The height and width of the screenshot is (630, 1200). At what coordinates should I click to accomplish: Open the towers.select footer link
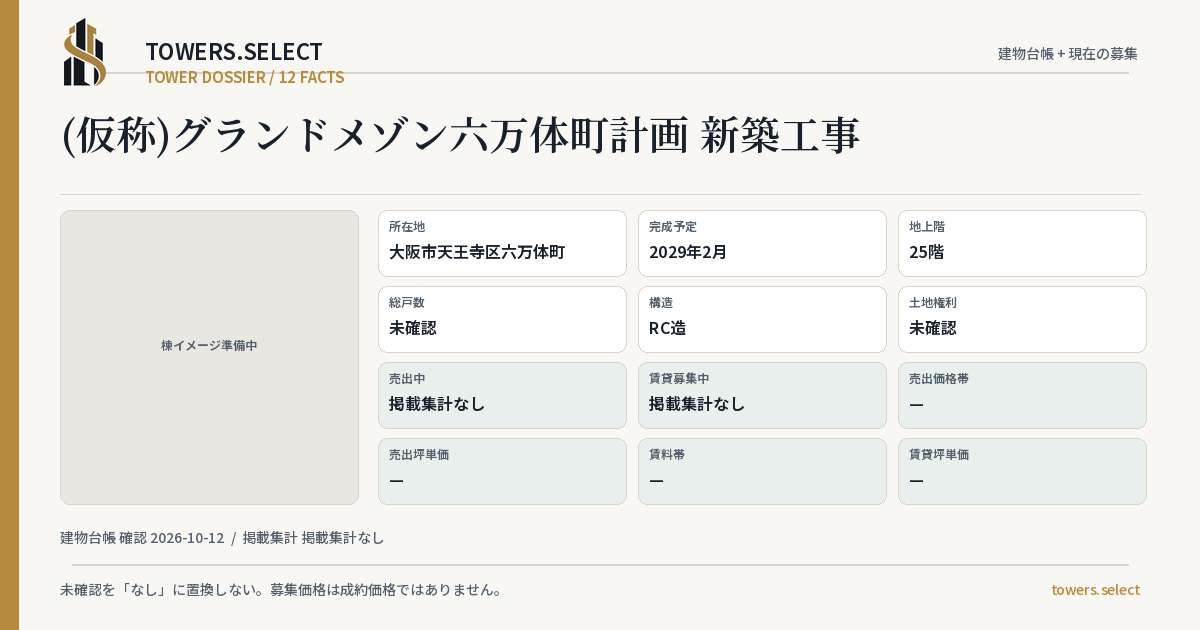pyautogui.click(x=1095, y=589)
